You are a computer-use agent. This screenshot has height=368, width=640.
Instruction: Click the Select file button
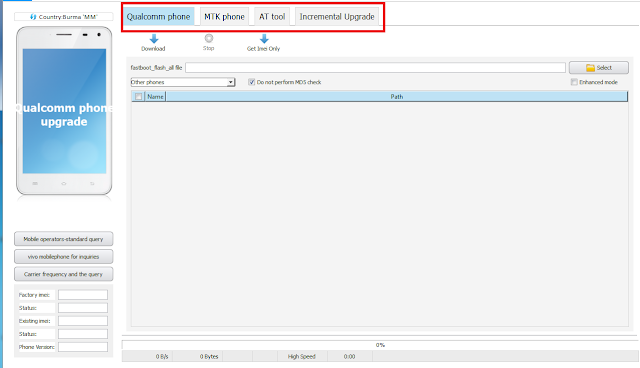click(x=599, y=68)
